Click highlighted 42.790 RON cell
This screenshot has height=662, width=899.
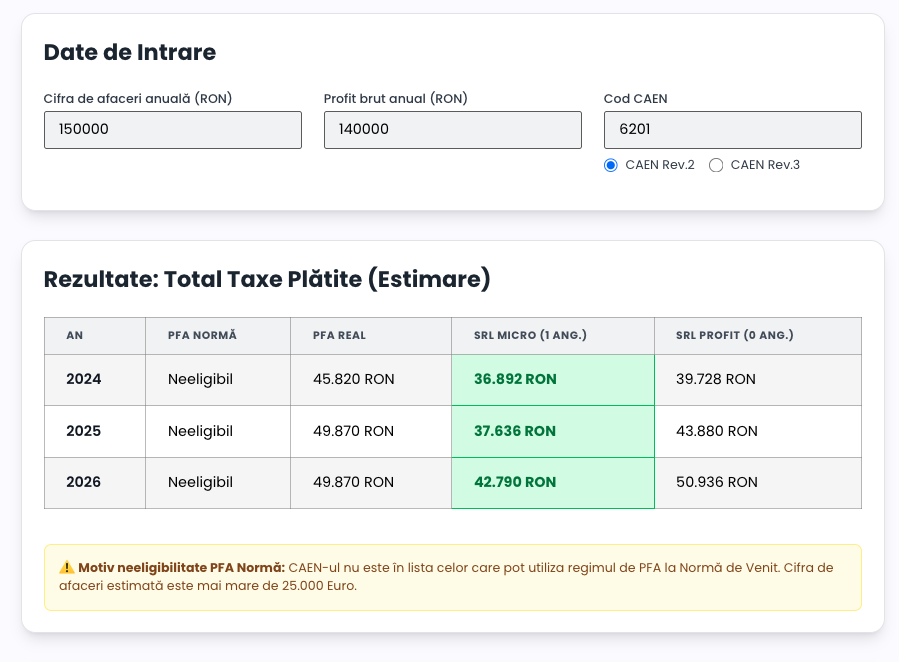515,482
